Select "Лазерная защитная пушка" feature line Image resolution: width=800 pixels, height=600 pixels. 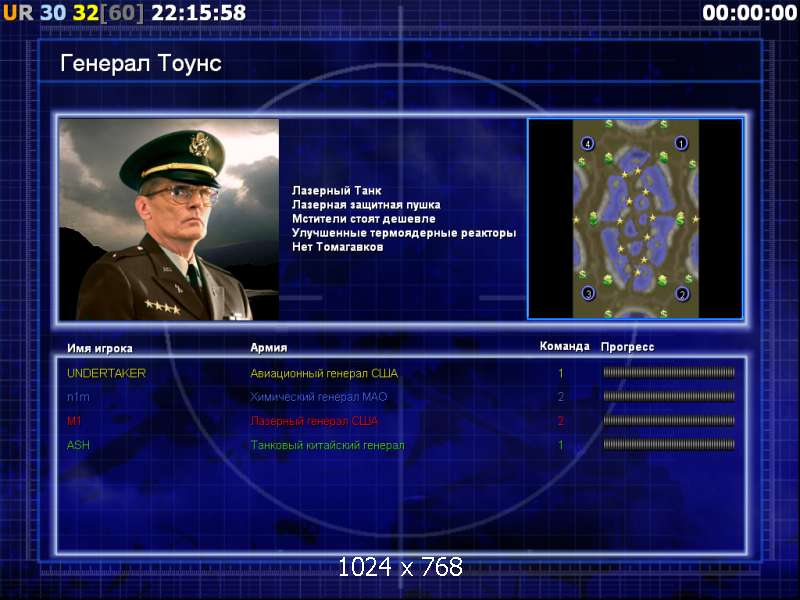(366, 205)
